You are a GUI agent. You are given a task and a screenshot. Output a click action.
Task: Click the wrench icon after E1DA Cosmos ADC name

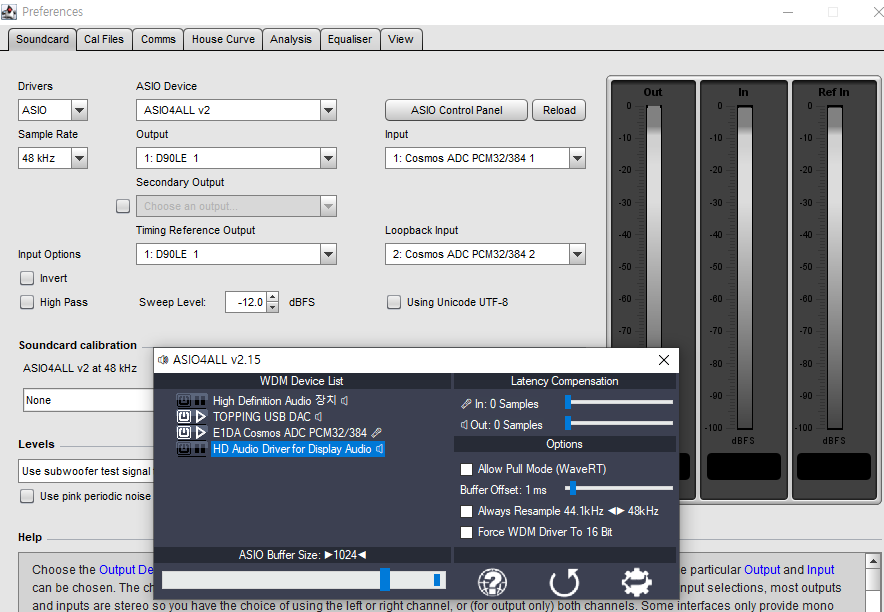[x=376, y=433]
